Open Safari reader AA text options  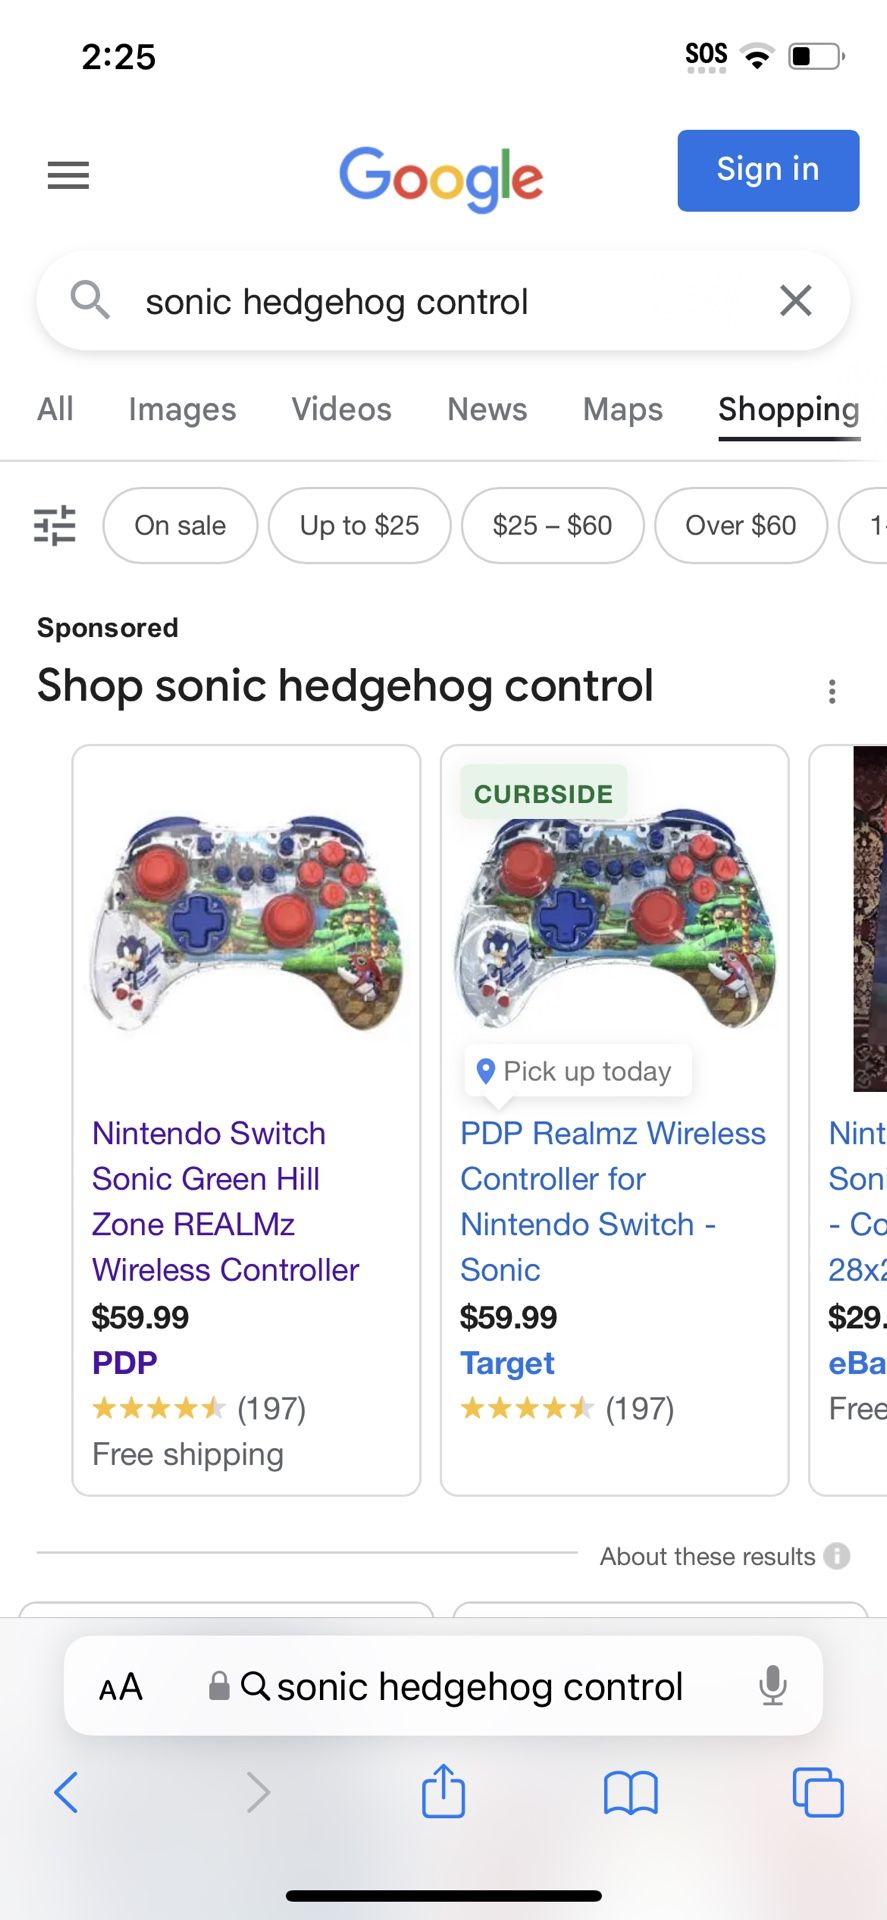(x=121, y=1687)
